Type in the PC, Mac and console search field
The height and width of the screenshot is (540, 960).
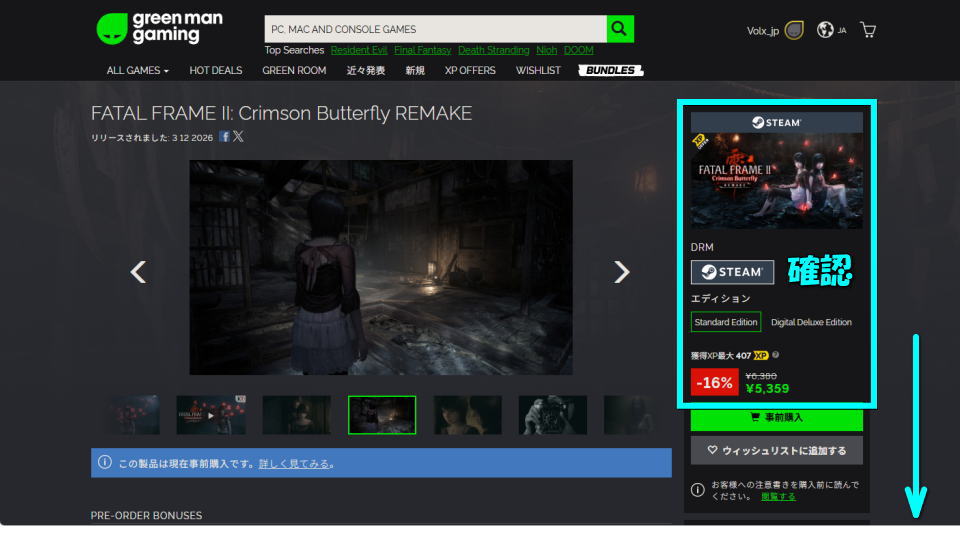click(x=435, y=29)
